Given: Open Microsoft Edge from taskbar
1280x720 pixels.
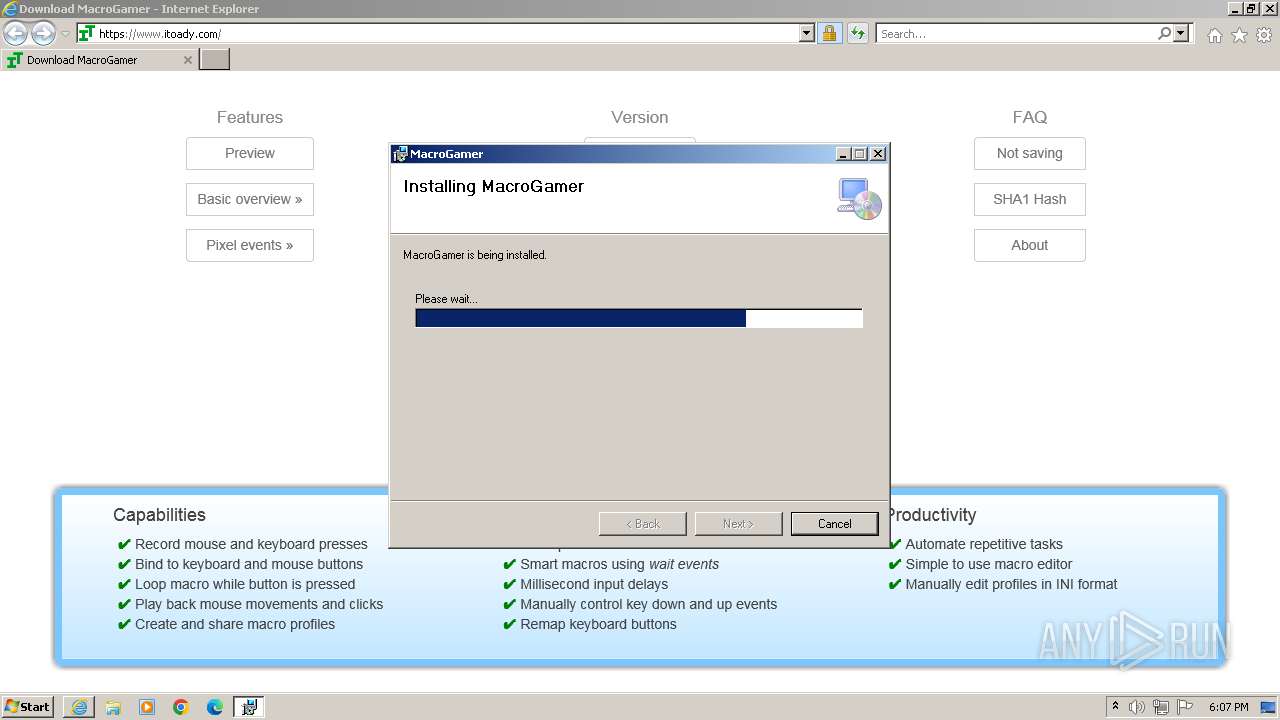Looking at the screenshot, I should (x=215, y=707).
